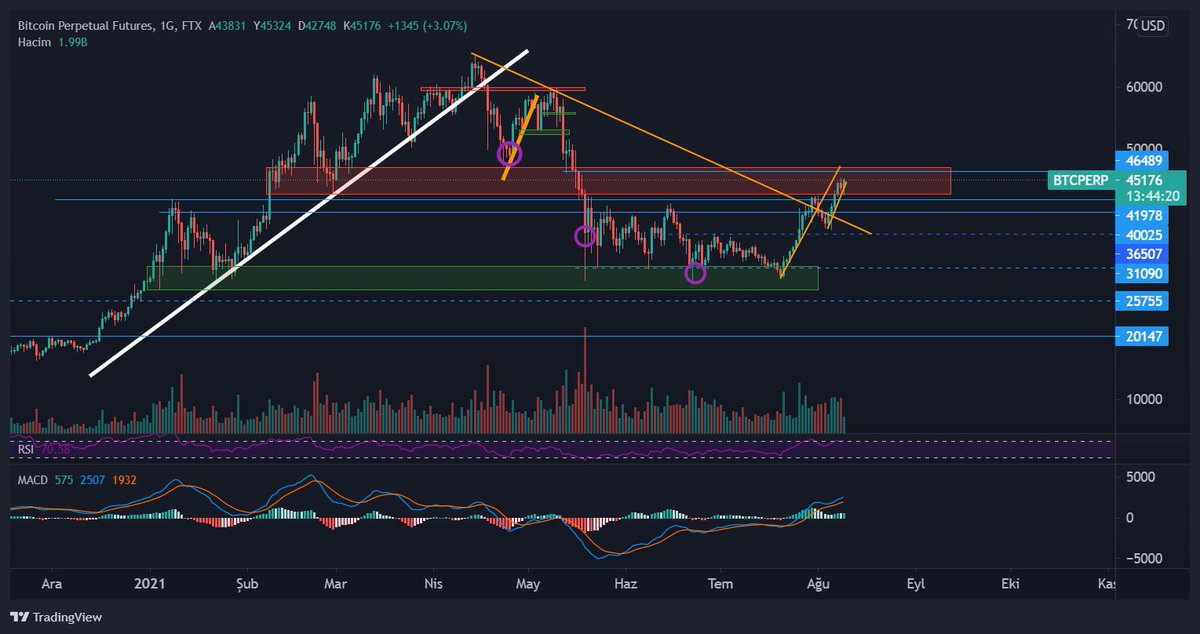The image size is (1200, 634).
Task: Click the 2021 year label on the time axis
Action: 151,583
